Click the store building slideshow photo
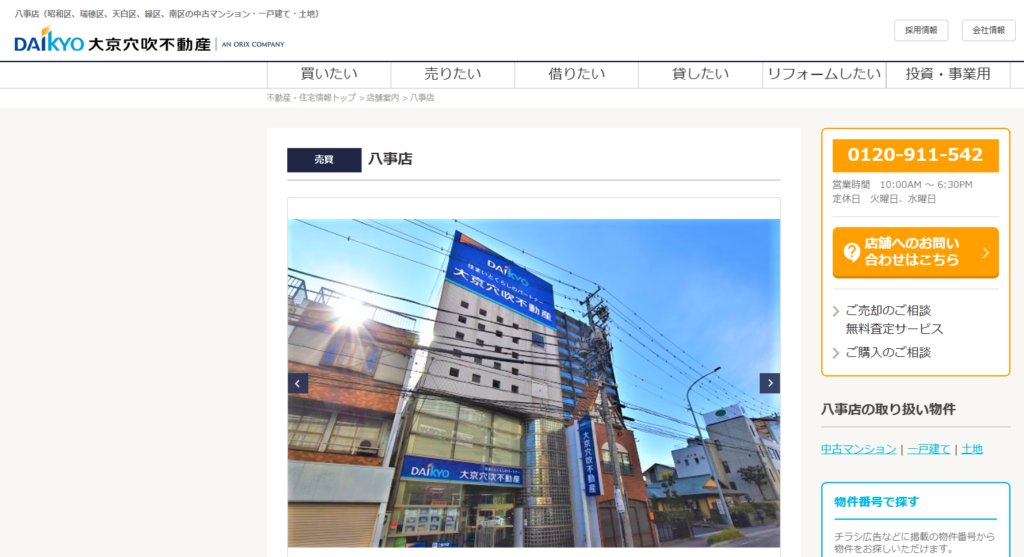The width and height of the screenshot is (1024, 557). (x=534, y=383)
